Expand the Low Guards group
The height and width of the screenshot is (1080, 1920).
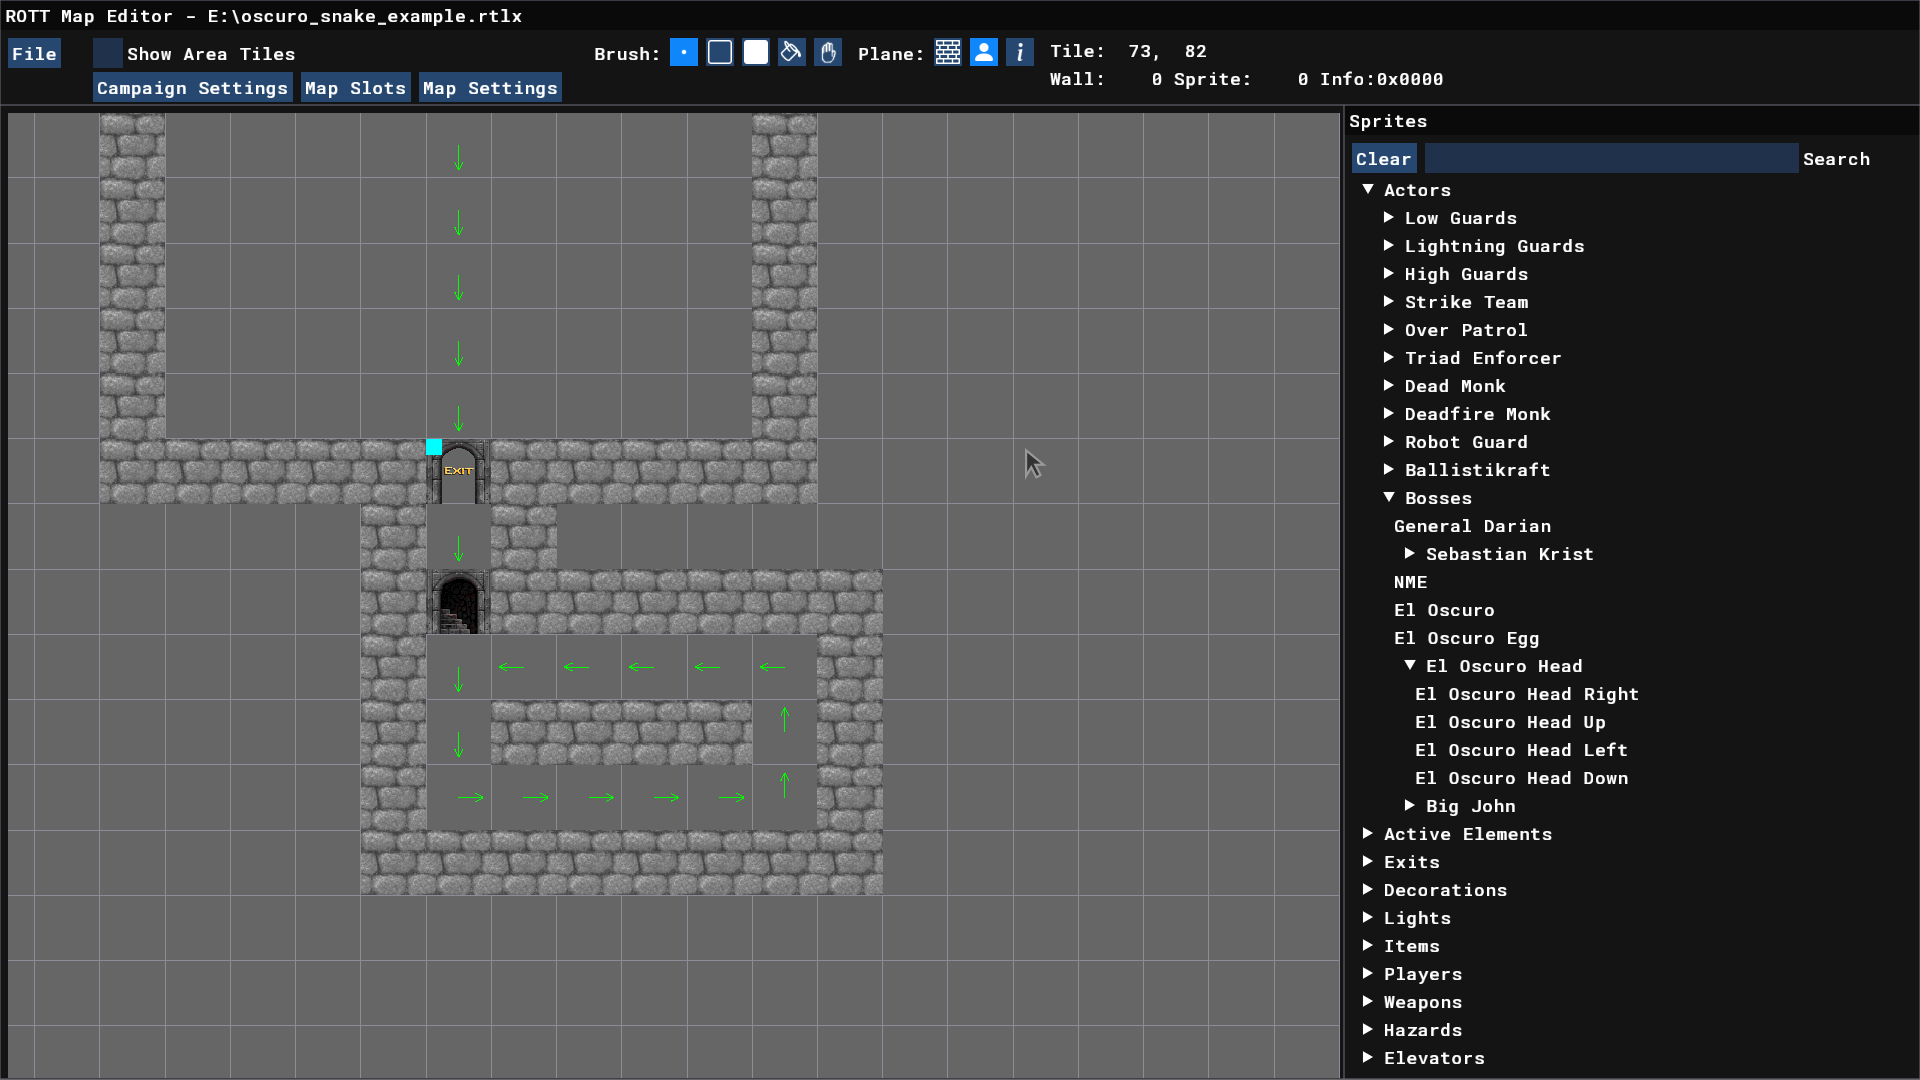coord(1389,218)
